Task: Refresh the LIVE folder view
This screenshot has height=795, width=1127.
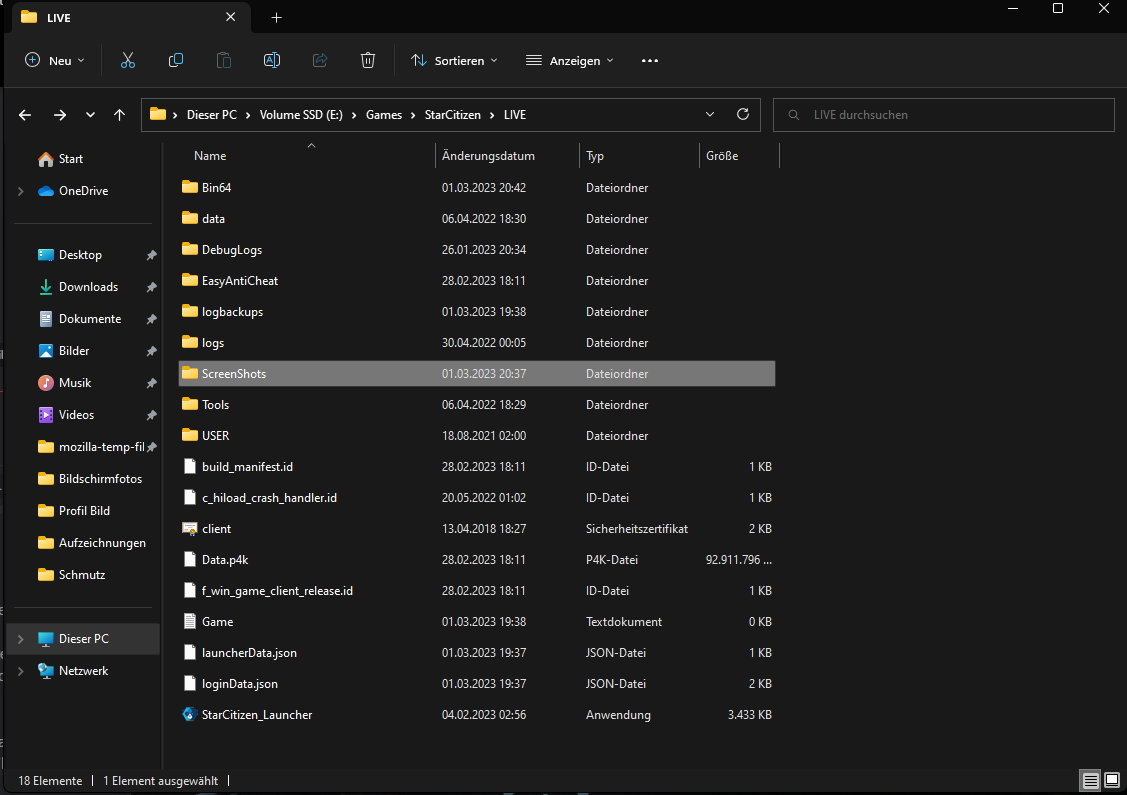Action: point(743,114)
